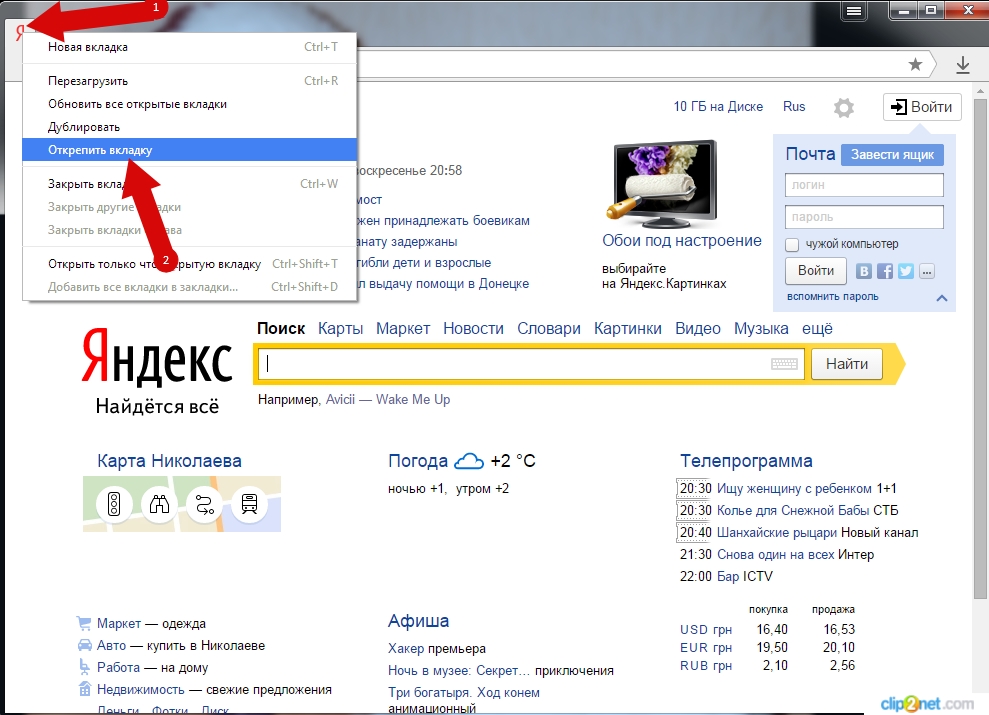This screenshot has height=715, width=989.
Task: Select Обновить все открытые вкладки
Action: tap(190, 104)
